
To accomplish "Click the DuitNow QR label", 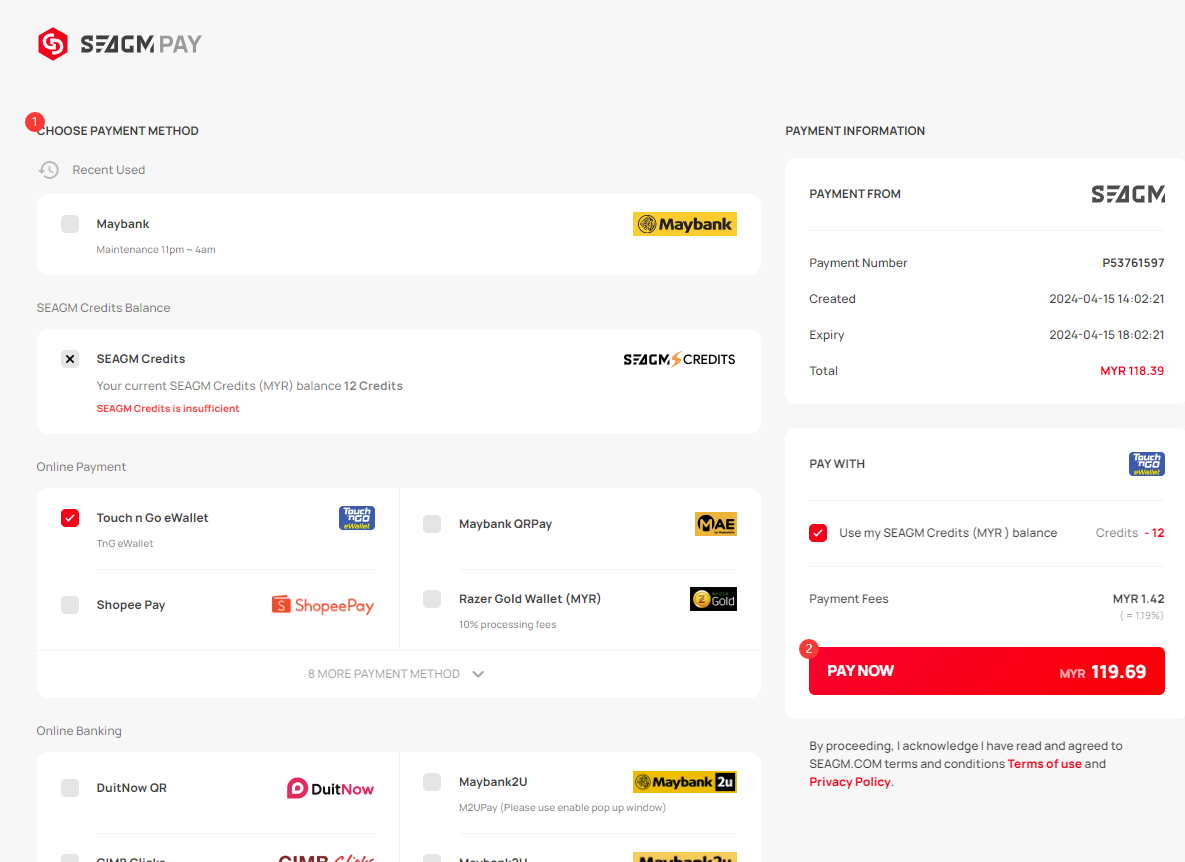I will tap(131, 788).
